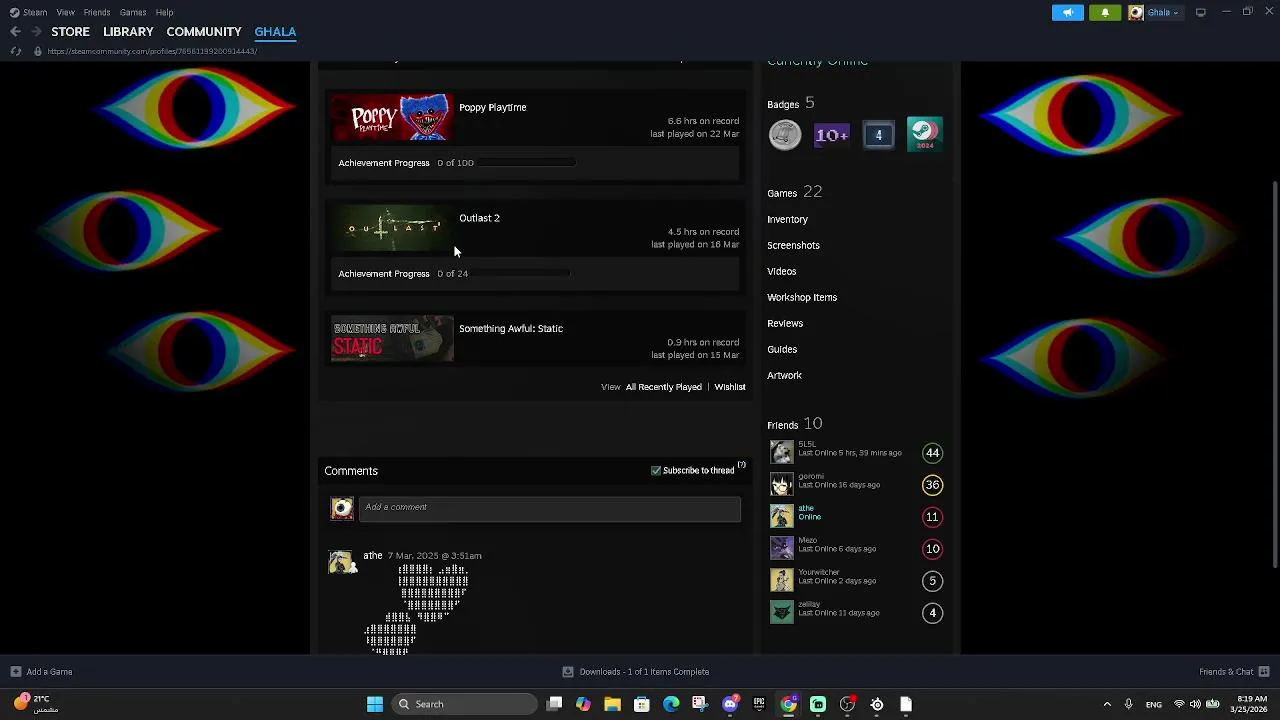Open the Guides link
Screen dimensions: 1280x720
(782, 349)
